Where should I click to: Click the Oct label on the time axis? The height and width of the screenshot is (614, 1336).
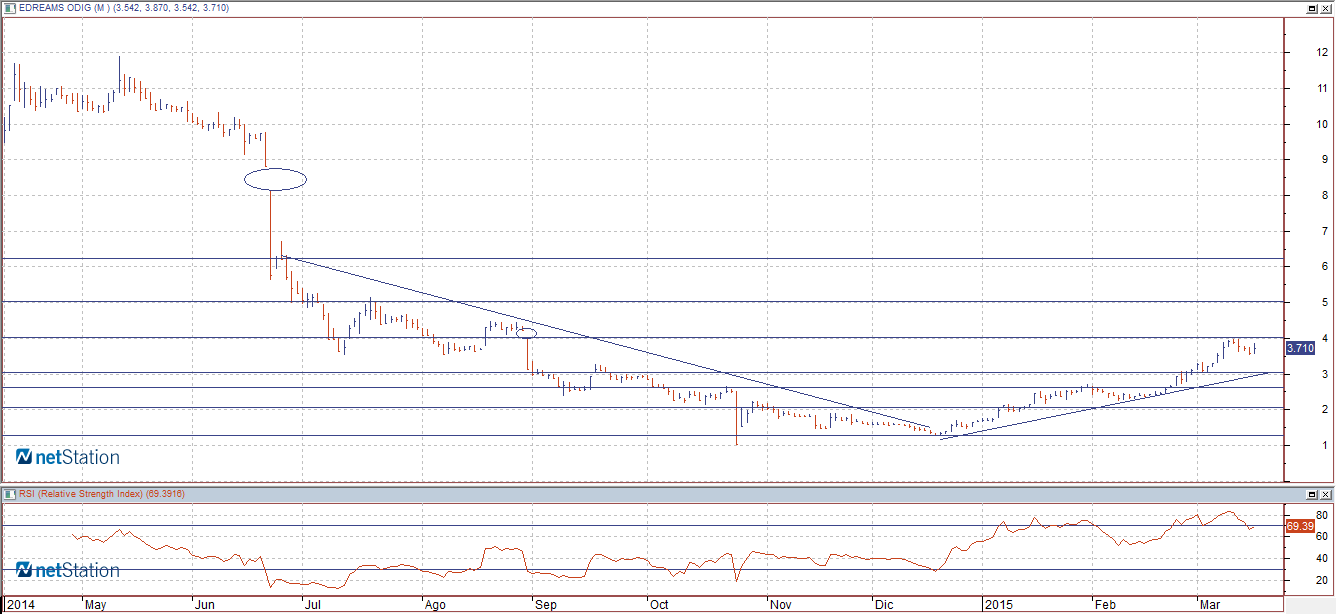coord(658,605)
